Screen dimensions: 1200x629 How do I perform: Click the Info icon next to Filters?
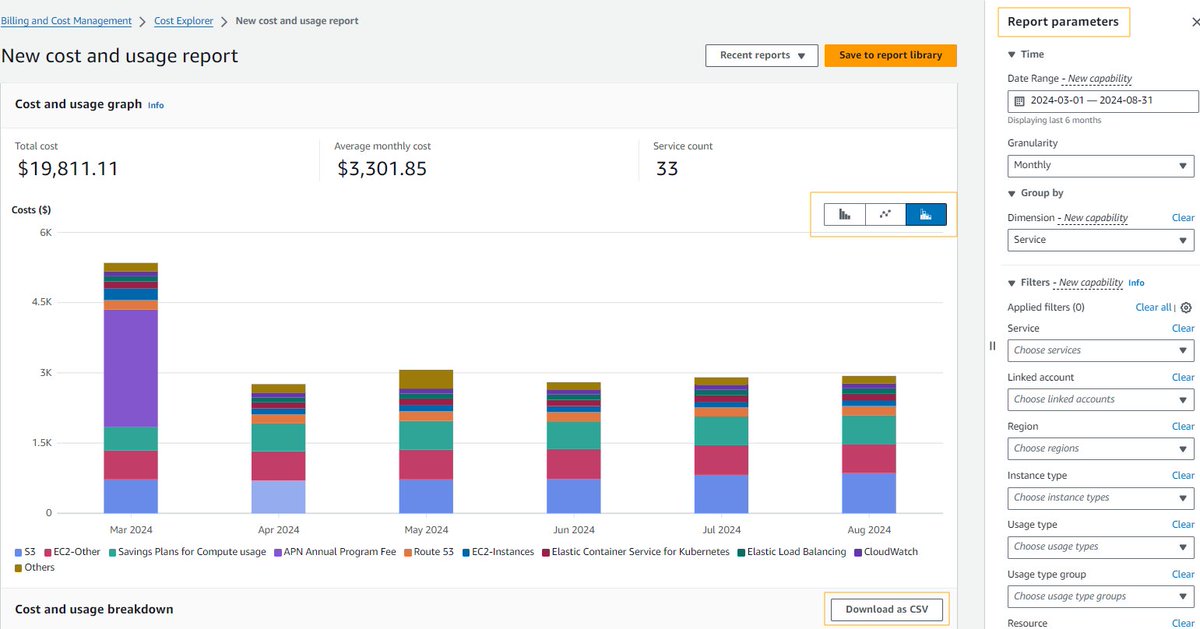click(1137, 282)
